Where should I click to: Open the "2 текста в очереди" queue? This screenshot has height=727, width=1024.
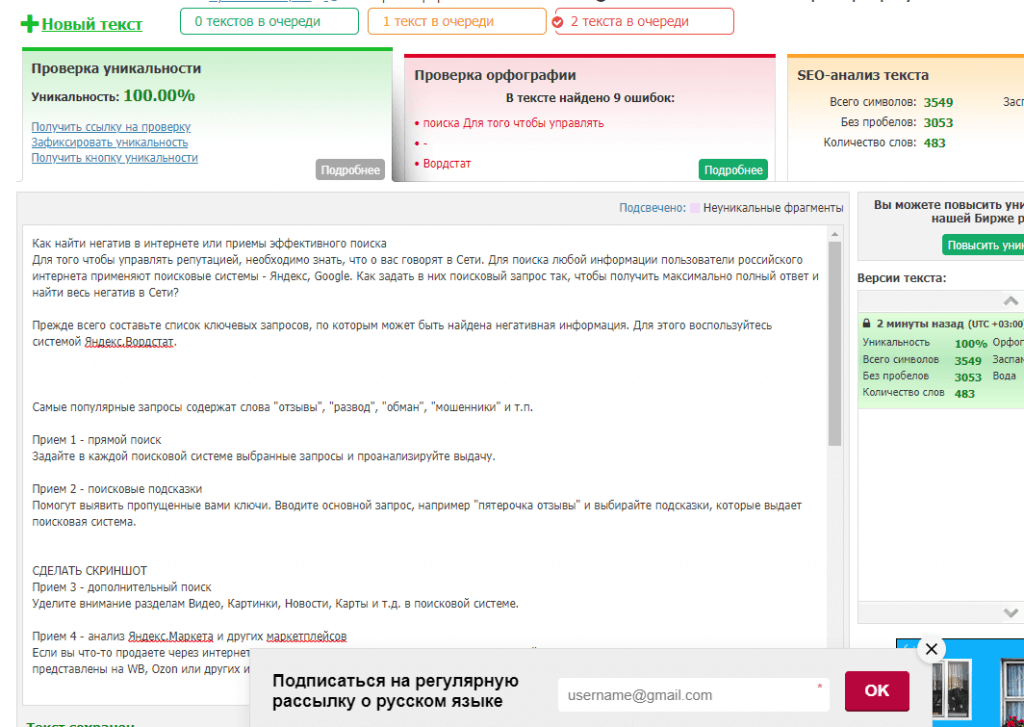tap(643, 21)
